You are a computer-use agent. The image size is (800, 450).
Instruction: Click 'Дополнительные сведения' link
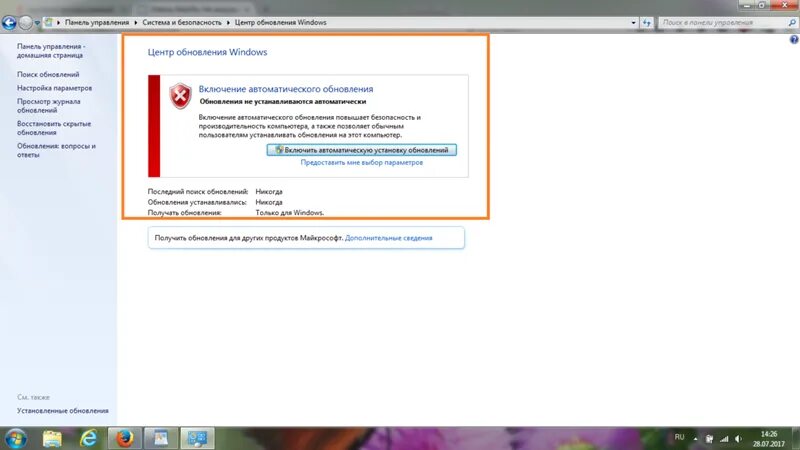click(388, 238)
